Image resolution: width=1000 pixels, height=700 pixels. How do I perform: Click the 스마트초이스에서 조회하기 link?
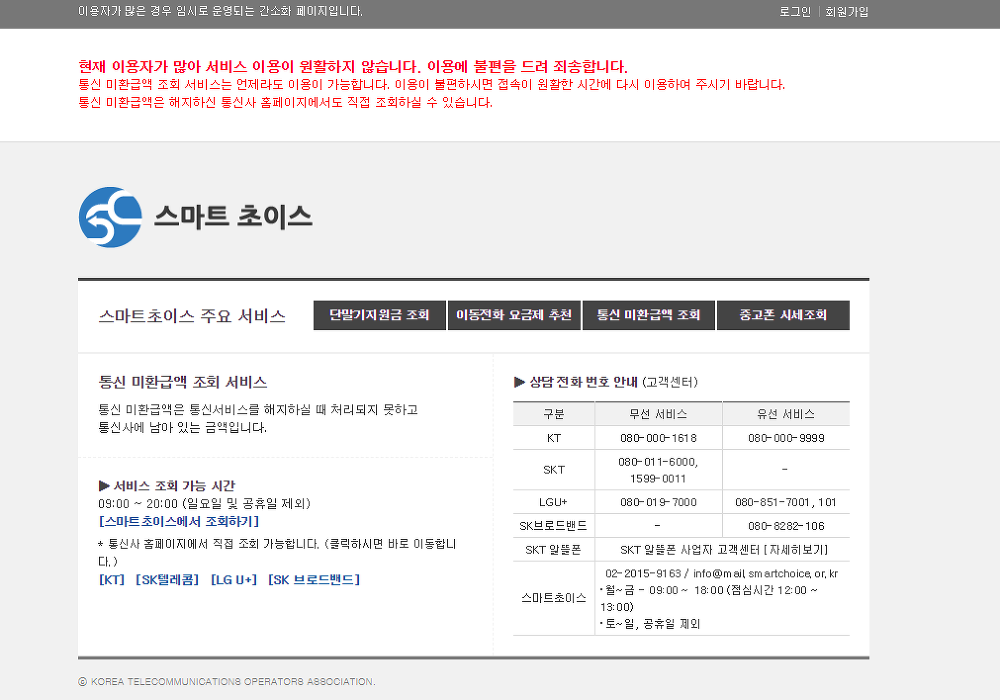[x=179, y=521]
